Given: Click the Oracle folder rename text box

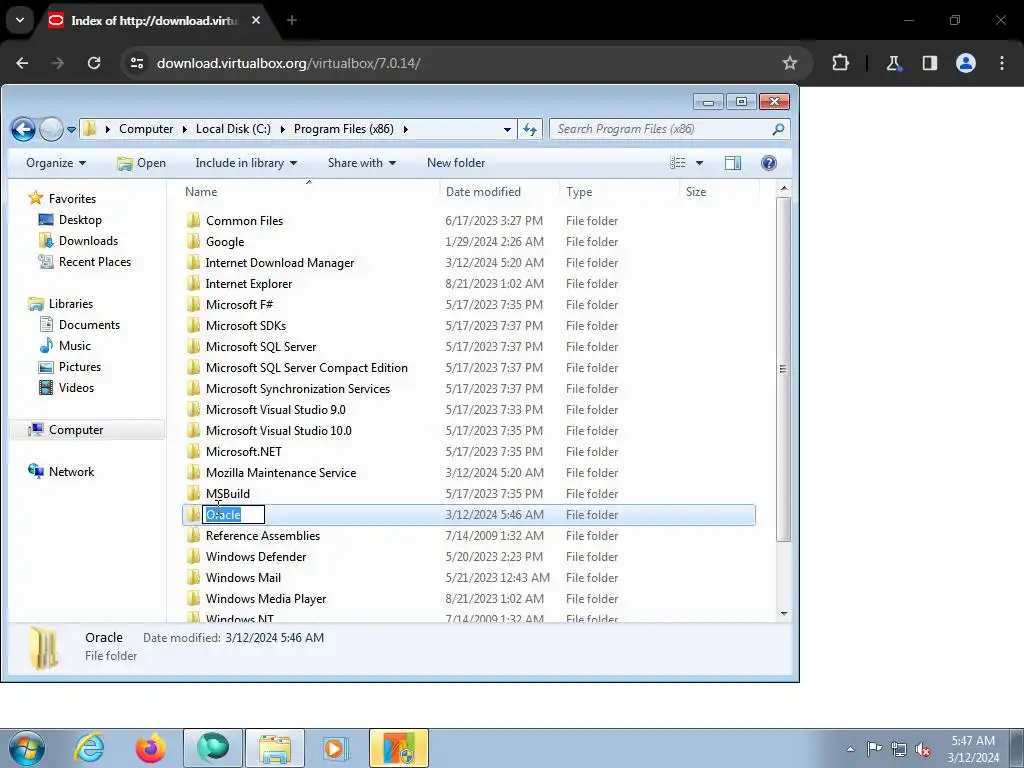Looking at the screenshot, I should [x=233, y=515].
